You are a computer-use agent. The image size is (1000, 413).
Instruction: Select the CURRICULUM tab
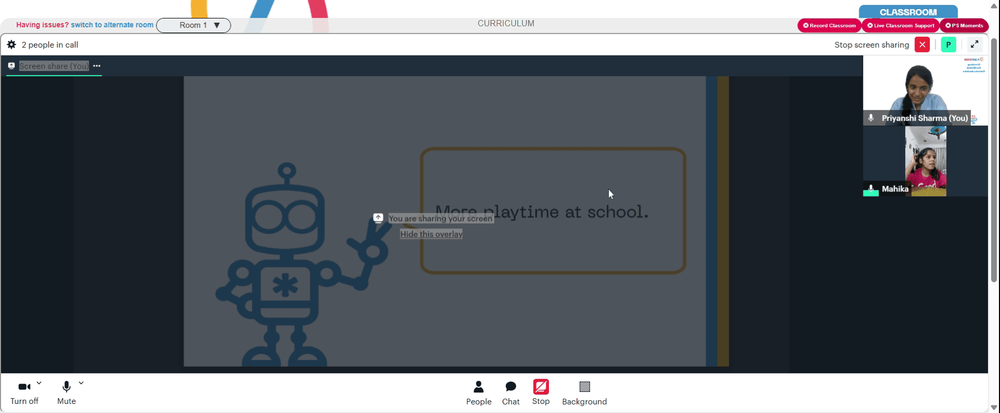(506, 24)
